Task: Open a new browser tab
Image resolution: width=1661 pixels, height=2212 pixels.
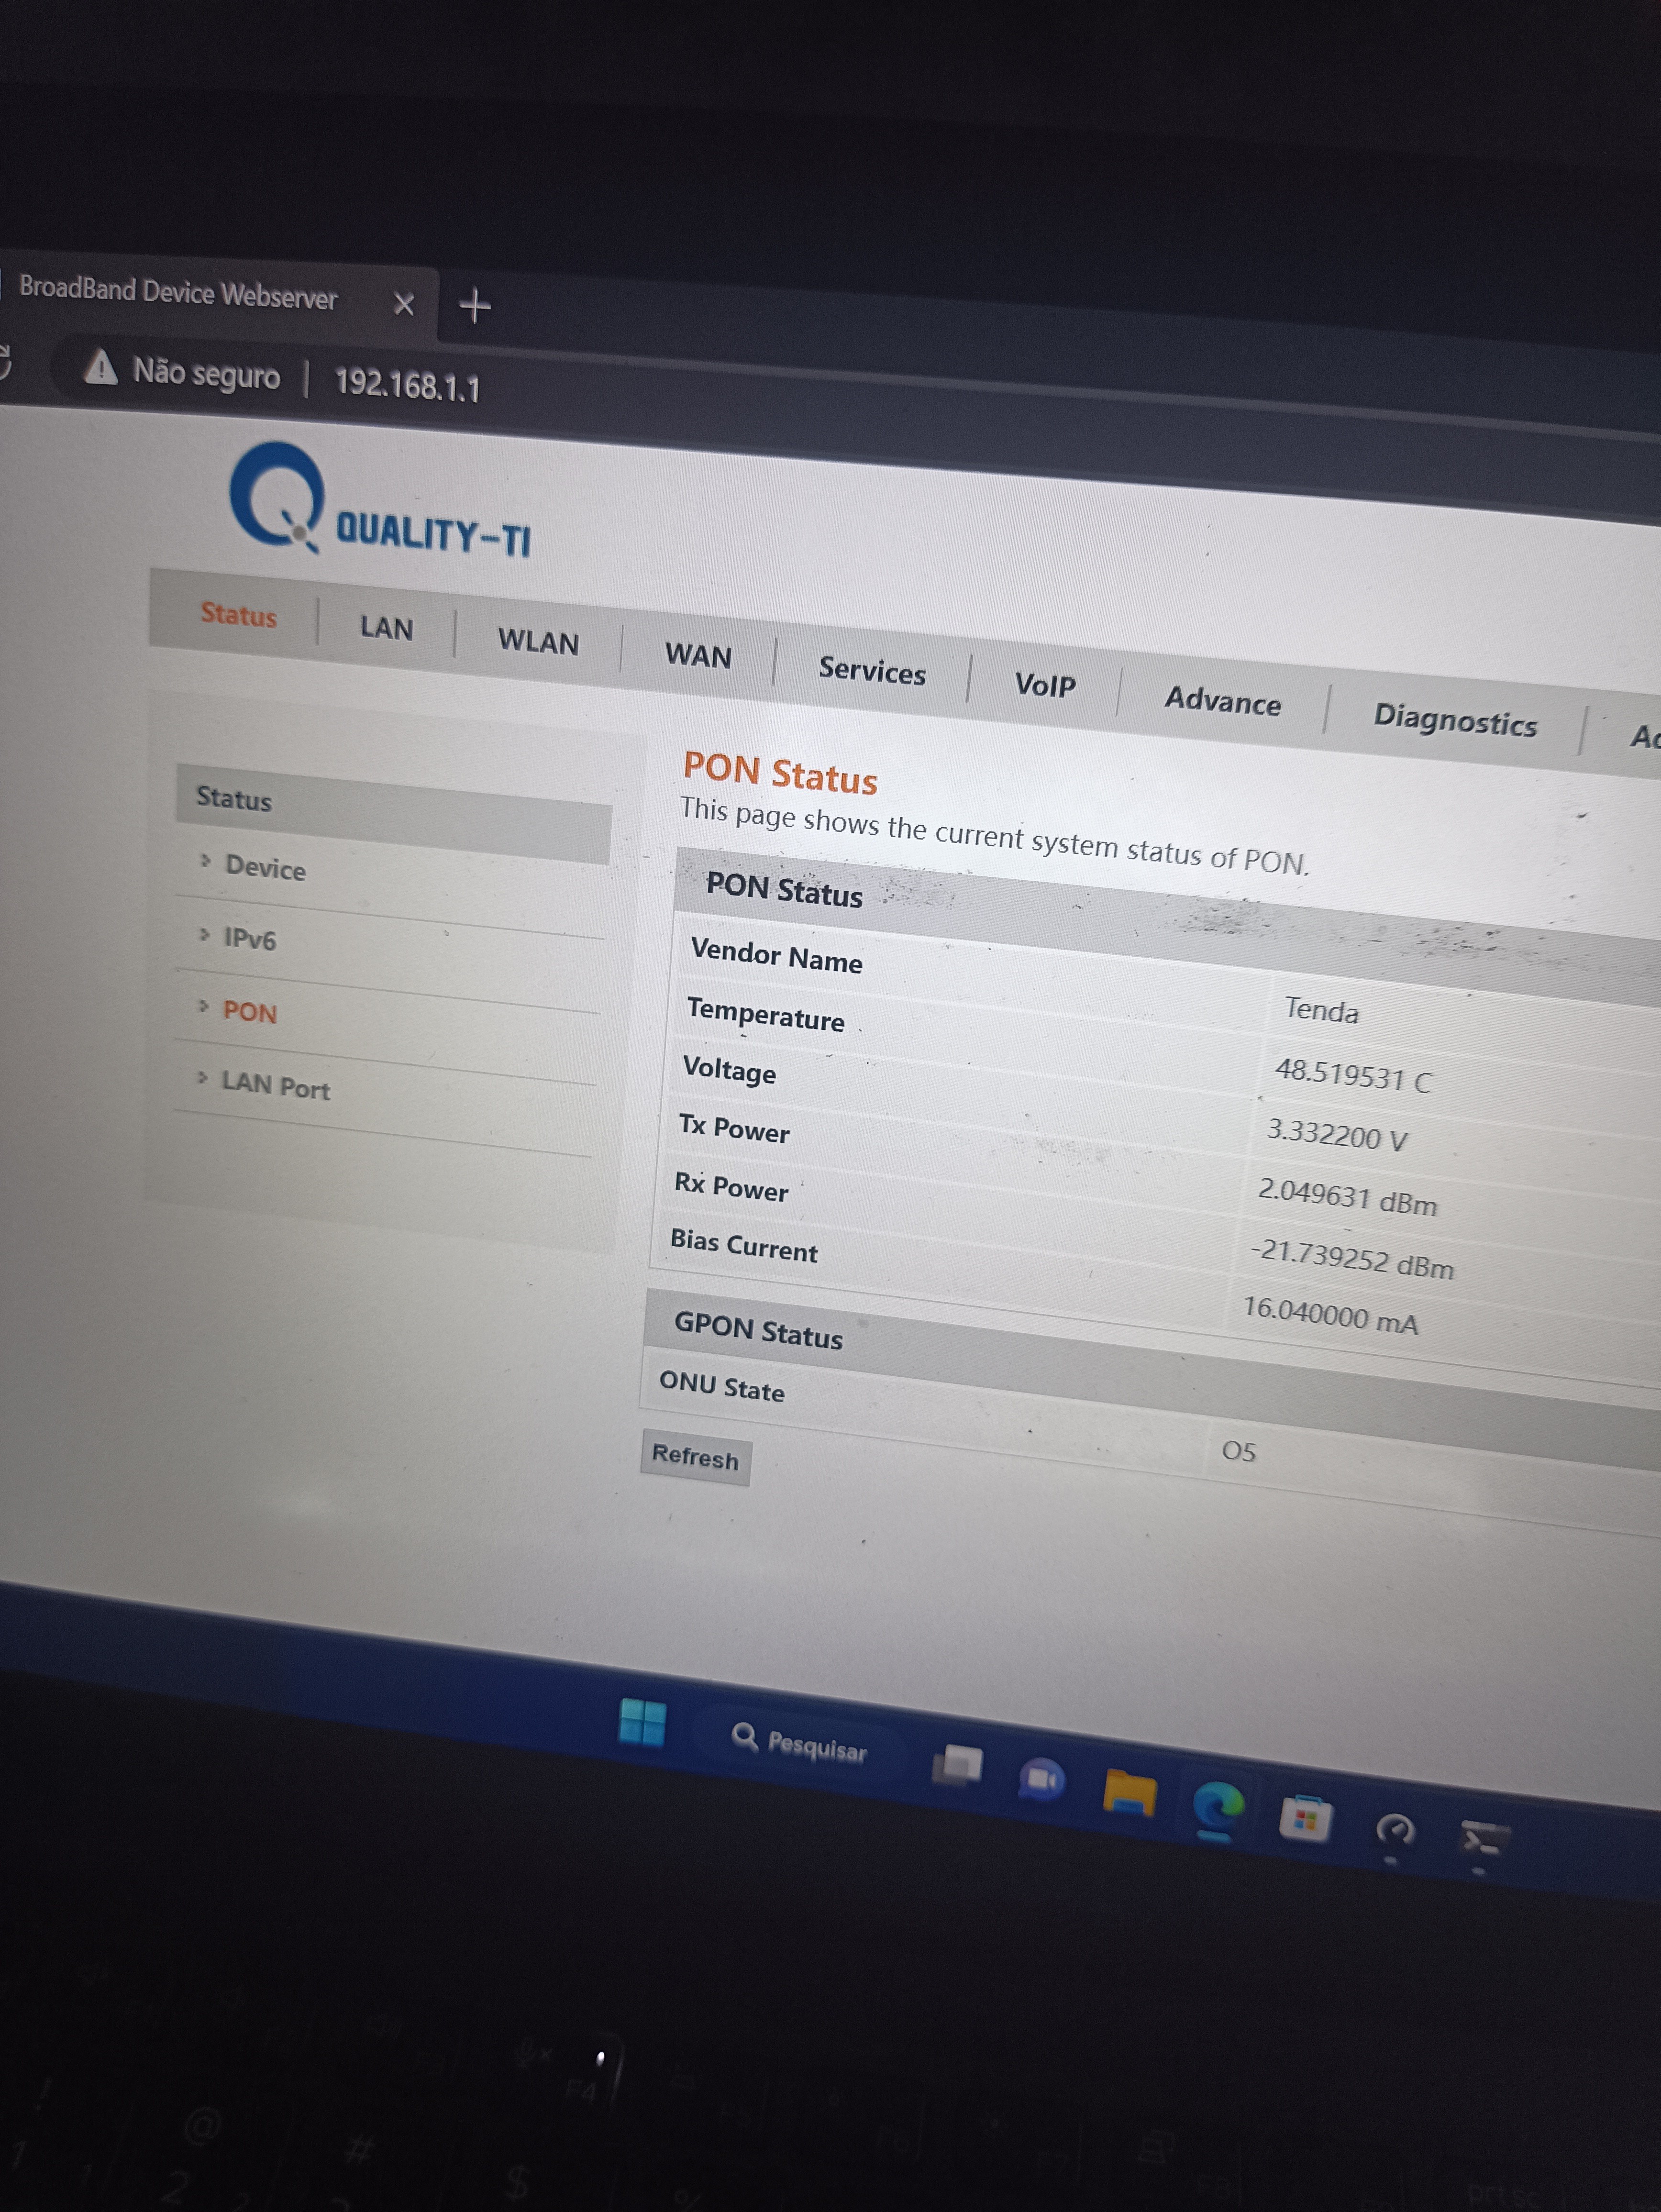Action: point(474,306)
